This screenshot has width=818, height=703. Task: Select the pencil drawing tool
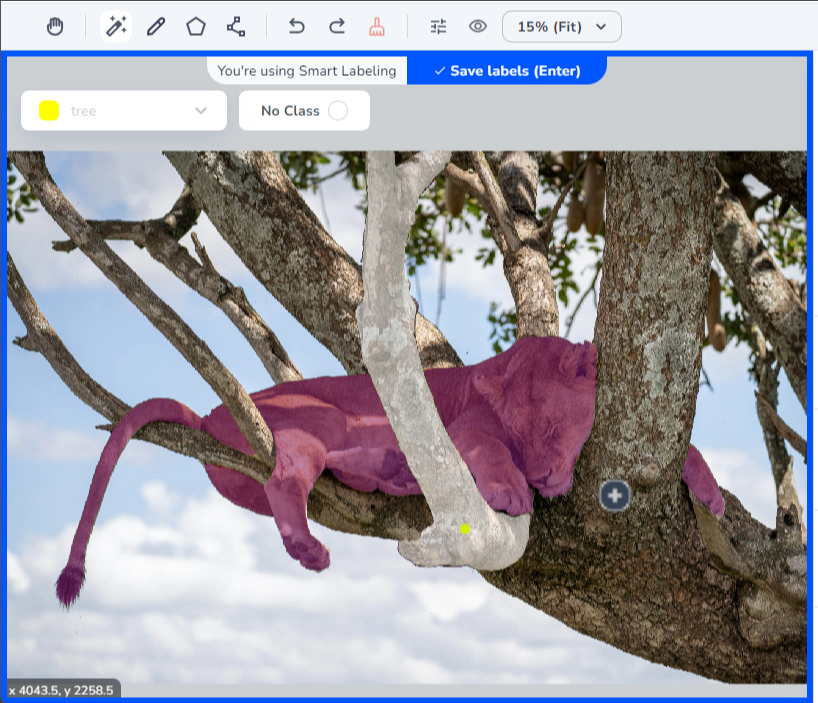156,27
